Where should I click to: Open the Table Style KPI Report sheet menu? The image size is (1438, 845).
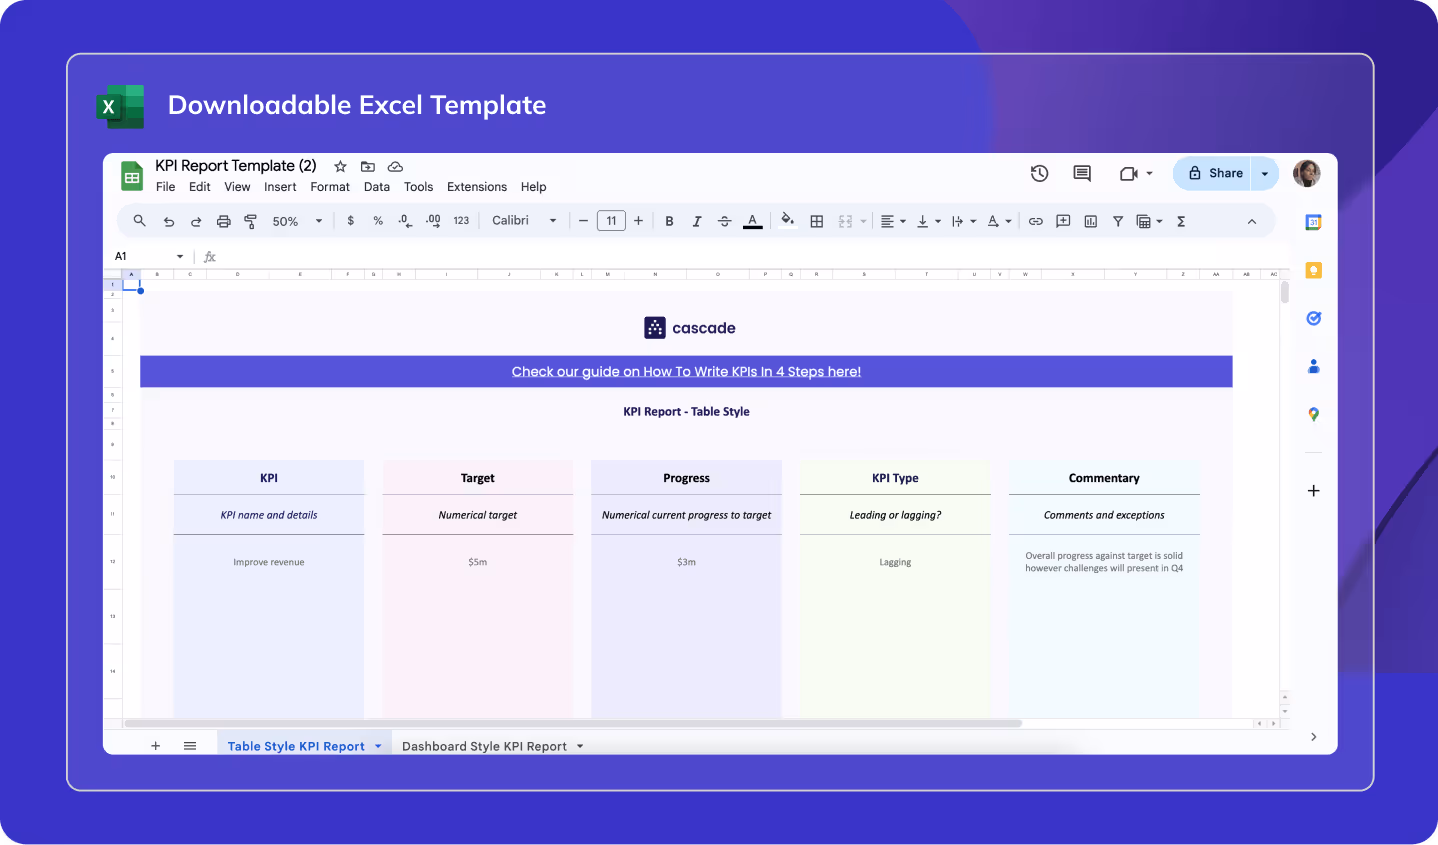coord(378,745)
